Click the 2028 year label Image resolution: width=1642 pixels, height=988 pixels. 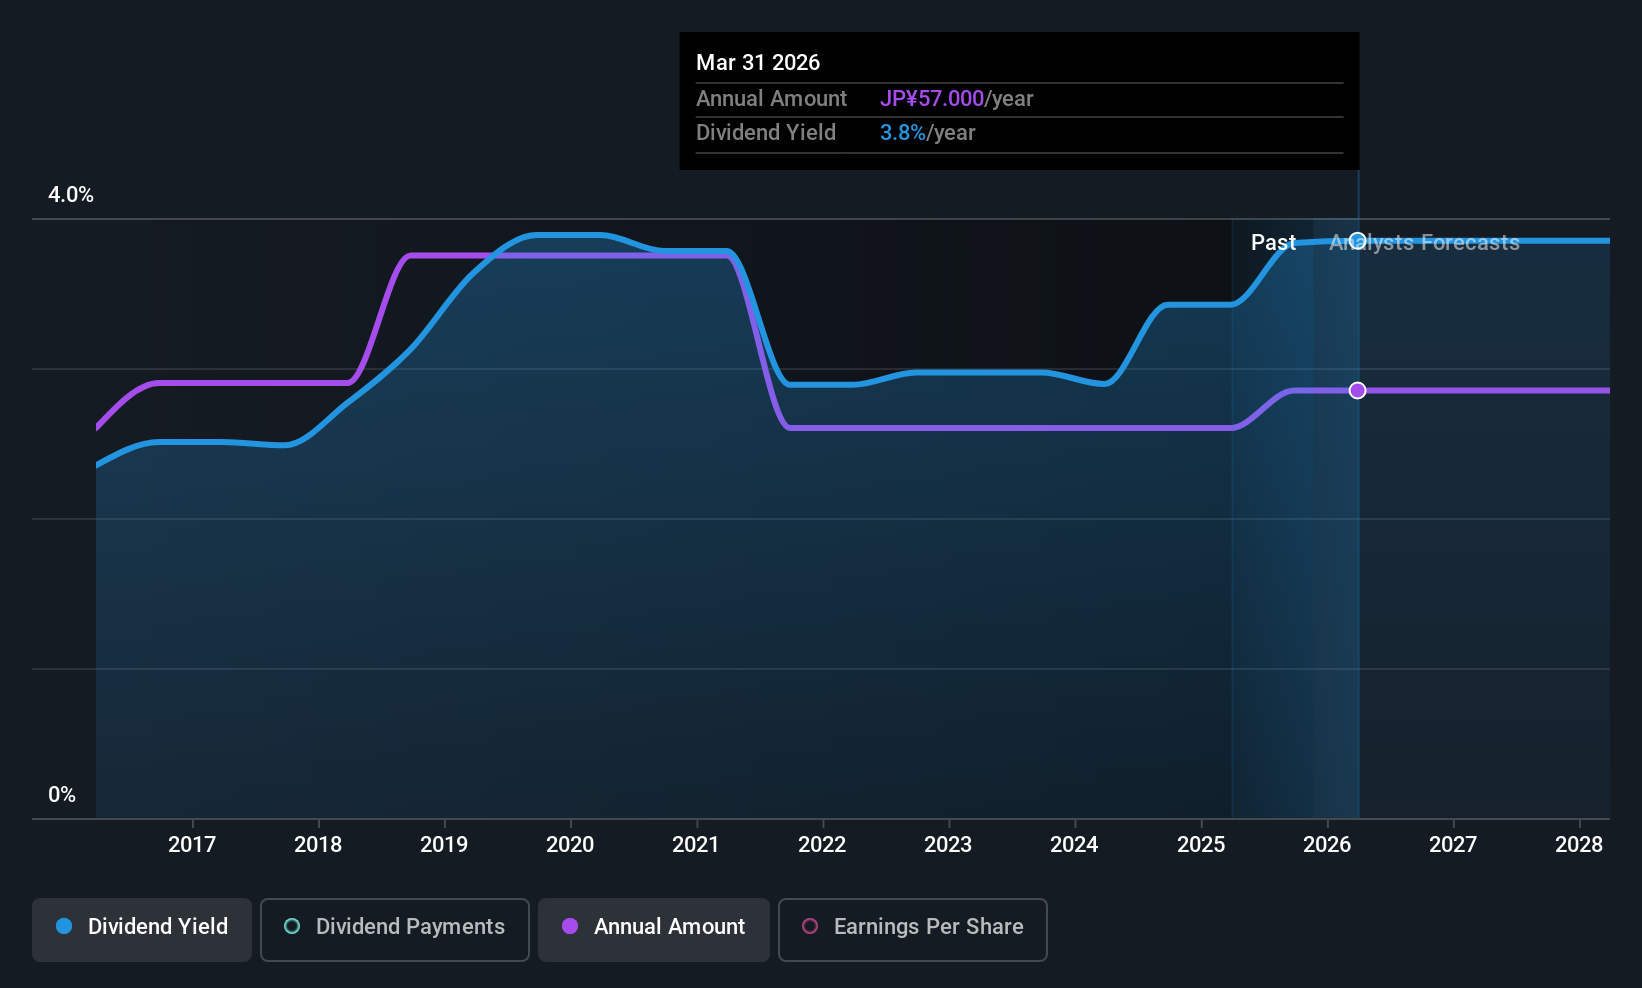click(1579, 844)
